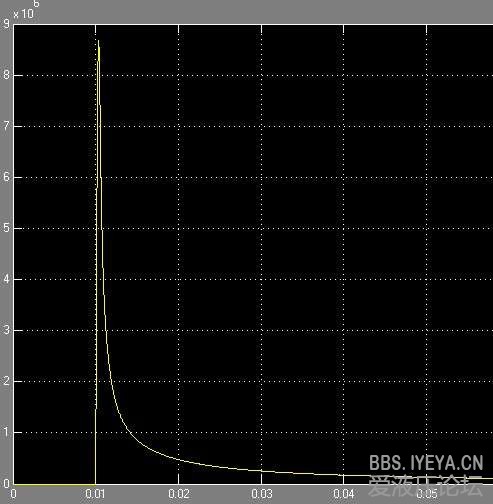Click the y-axis tick label 8
This screenshot has height=504, width=493.
pos(6,75)
